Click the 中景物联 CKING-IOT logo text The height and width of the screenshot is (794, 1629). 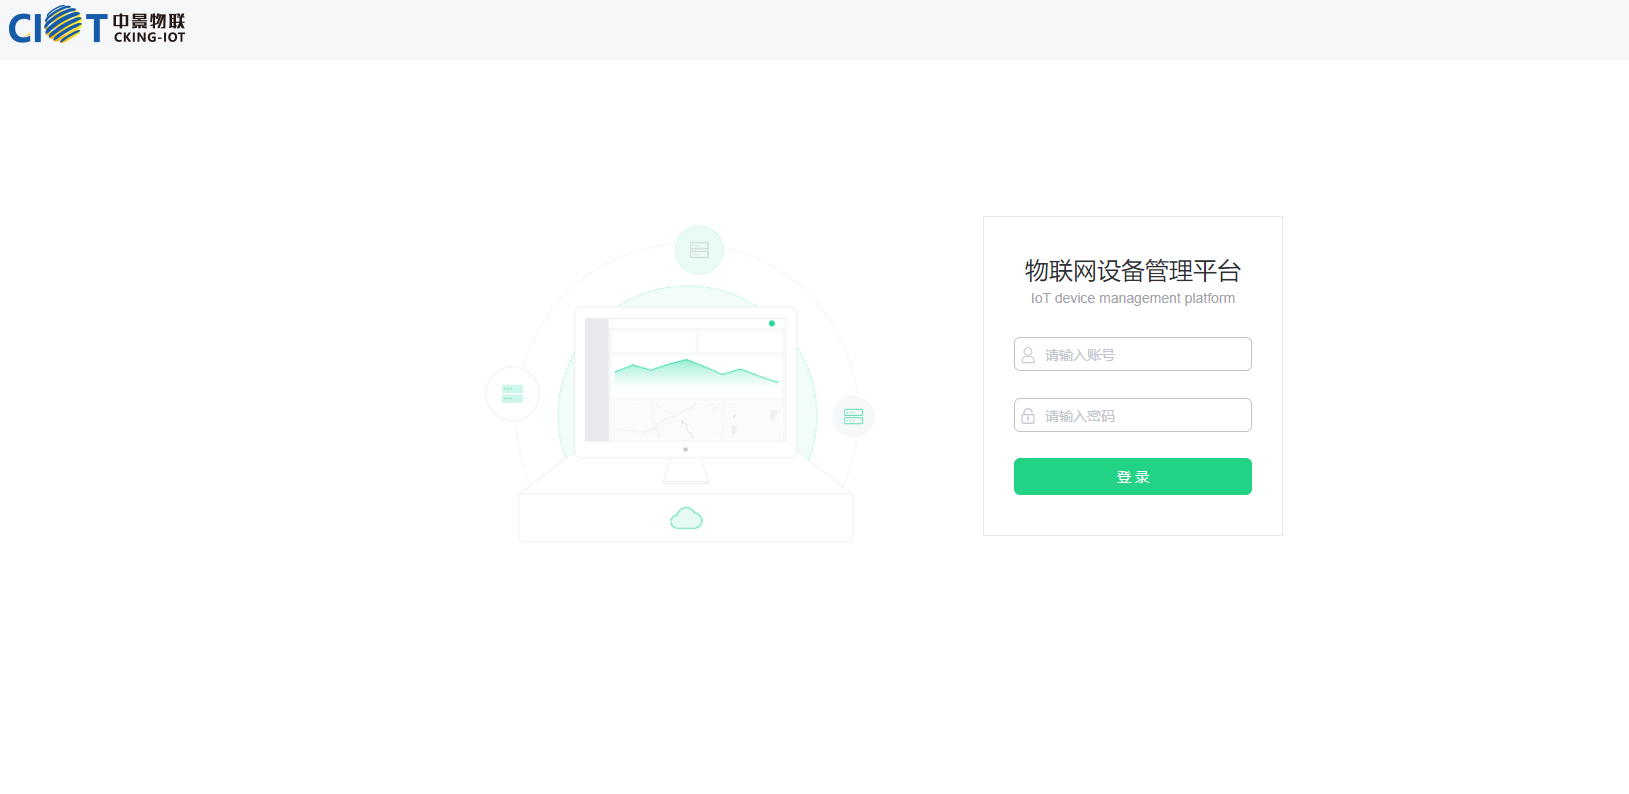click(x=149, y=28)
